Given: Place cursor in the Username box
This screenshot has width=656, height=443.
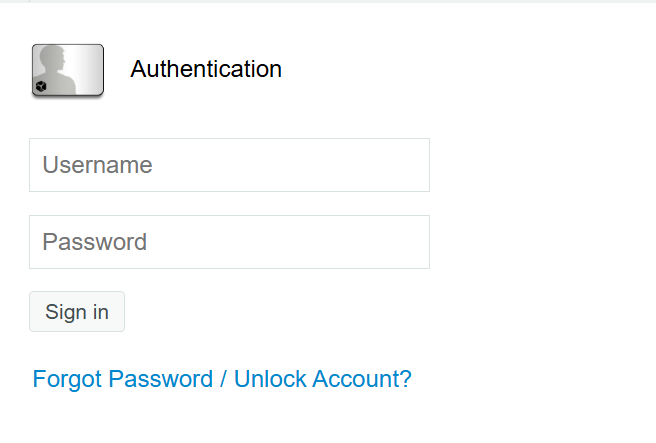Looking at the screenshot, I should (x=229, y=165).
